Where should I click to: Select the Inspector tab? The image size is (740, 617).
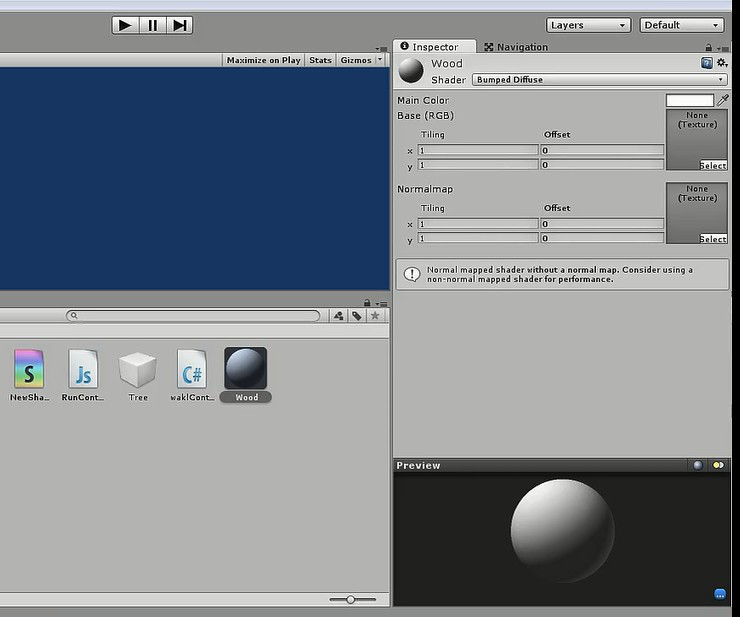pyautogui.click(x=430, y=47)
